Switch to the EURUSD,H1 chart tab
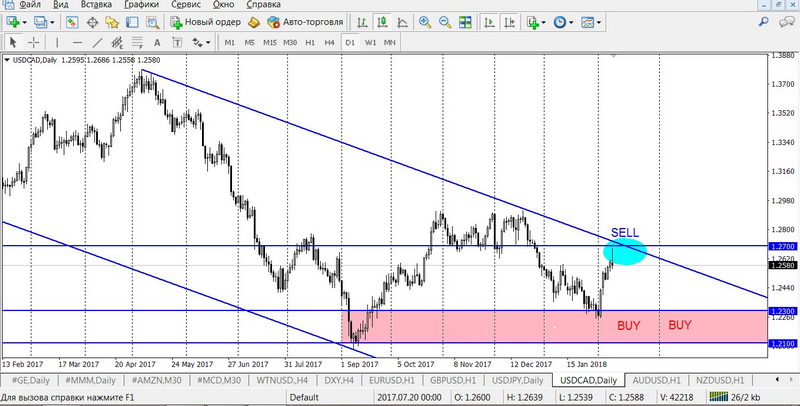800x406 pixels. (393, 381)
